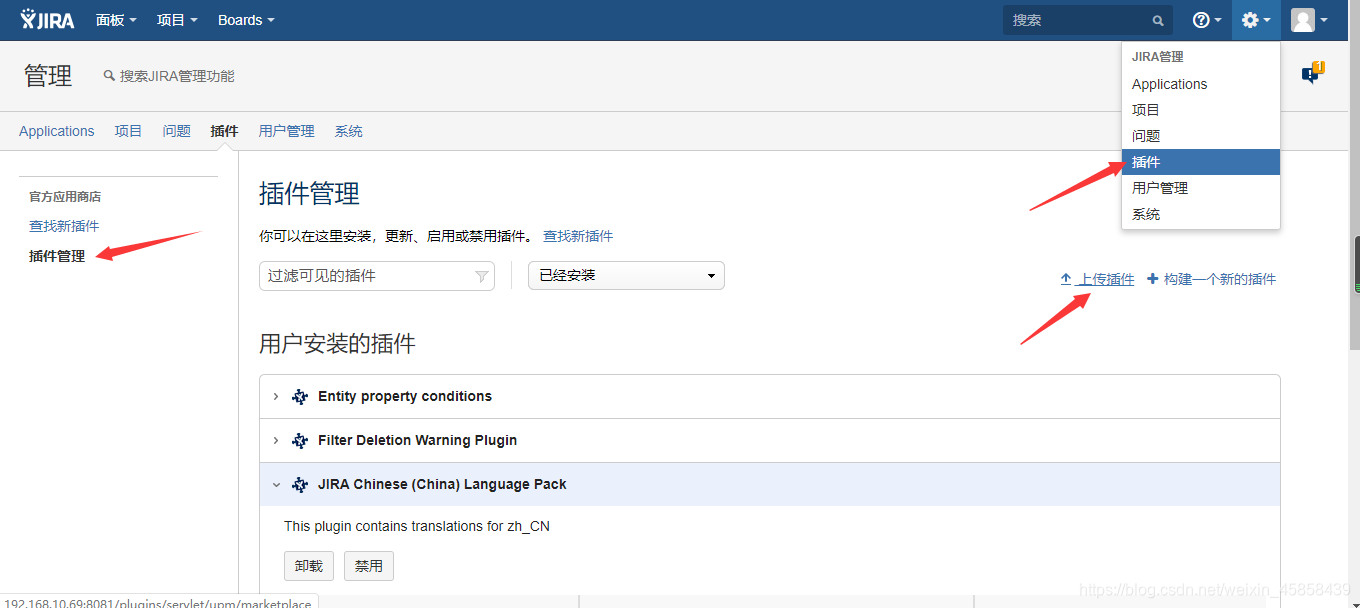This screenshot has height=608, width=1360.
Task: Select 问题 in the JIRA管理 dropdown menu
Action: pyautogui.click(x=1201, y=136)
